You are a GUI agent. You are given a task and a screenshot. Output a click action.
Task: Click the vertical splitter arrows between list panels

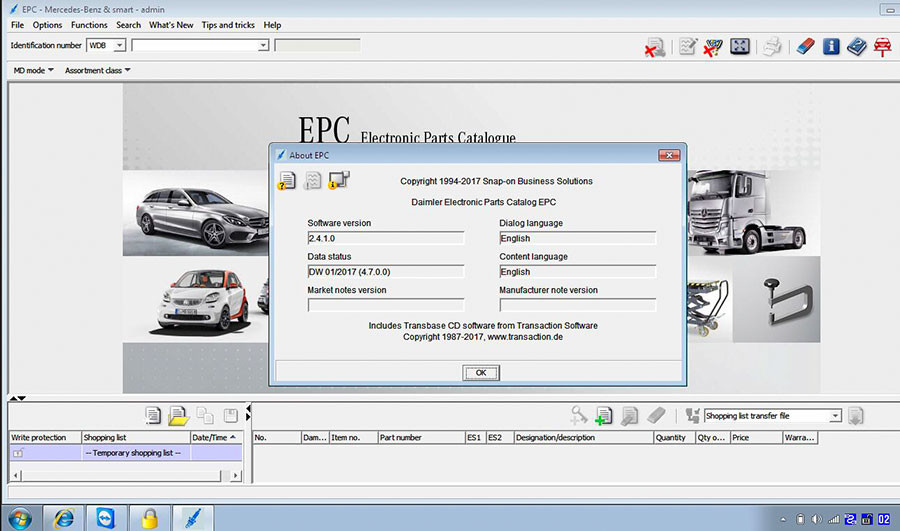[249, 412]
